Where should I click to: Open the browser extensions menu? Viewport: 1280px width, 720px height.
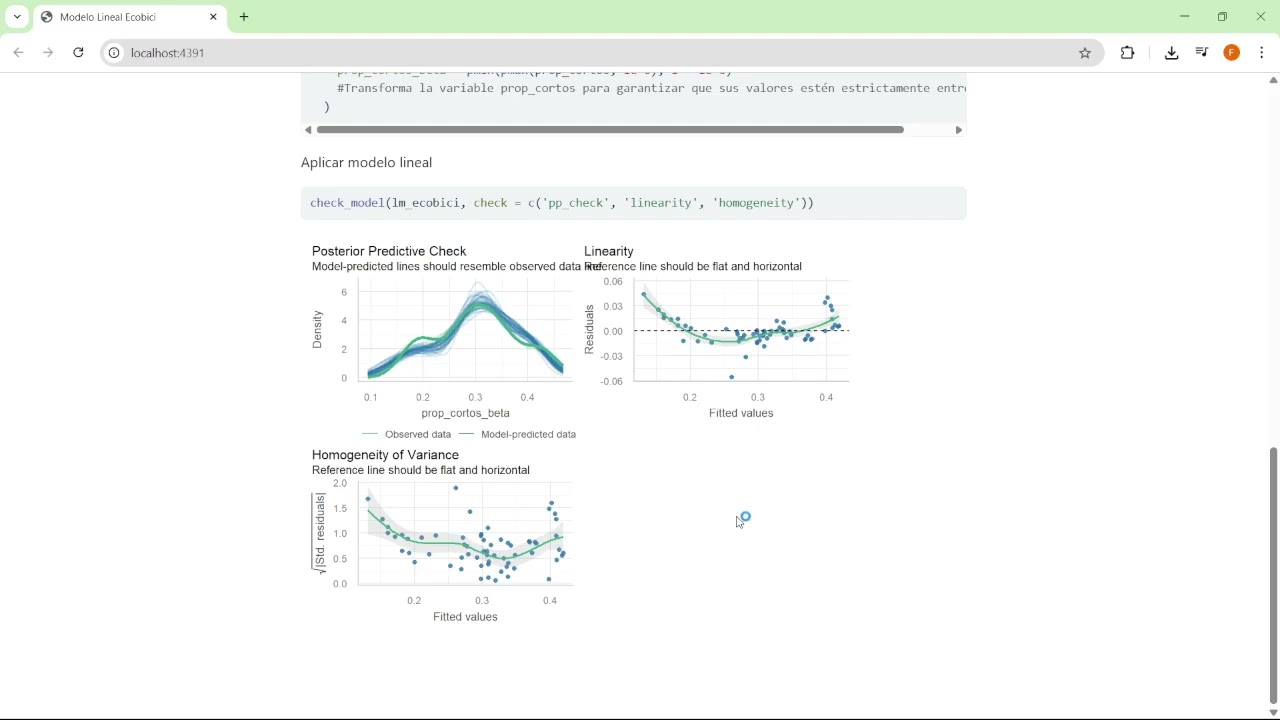pyautogui.click(x=1128, y=53)
